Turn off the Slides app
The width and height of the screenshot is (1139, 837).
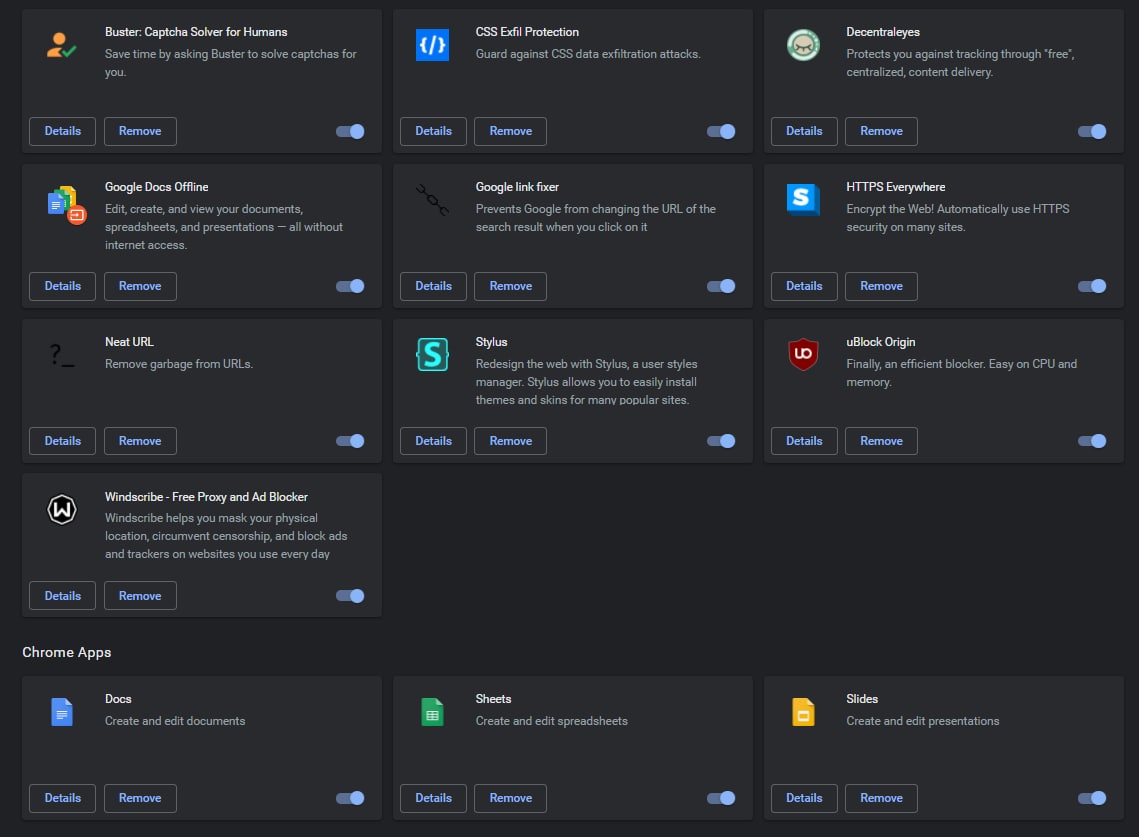click(x=1092, y=798)
